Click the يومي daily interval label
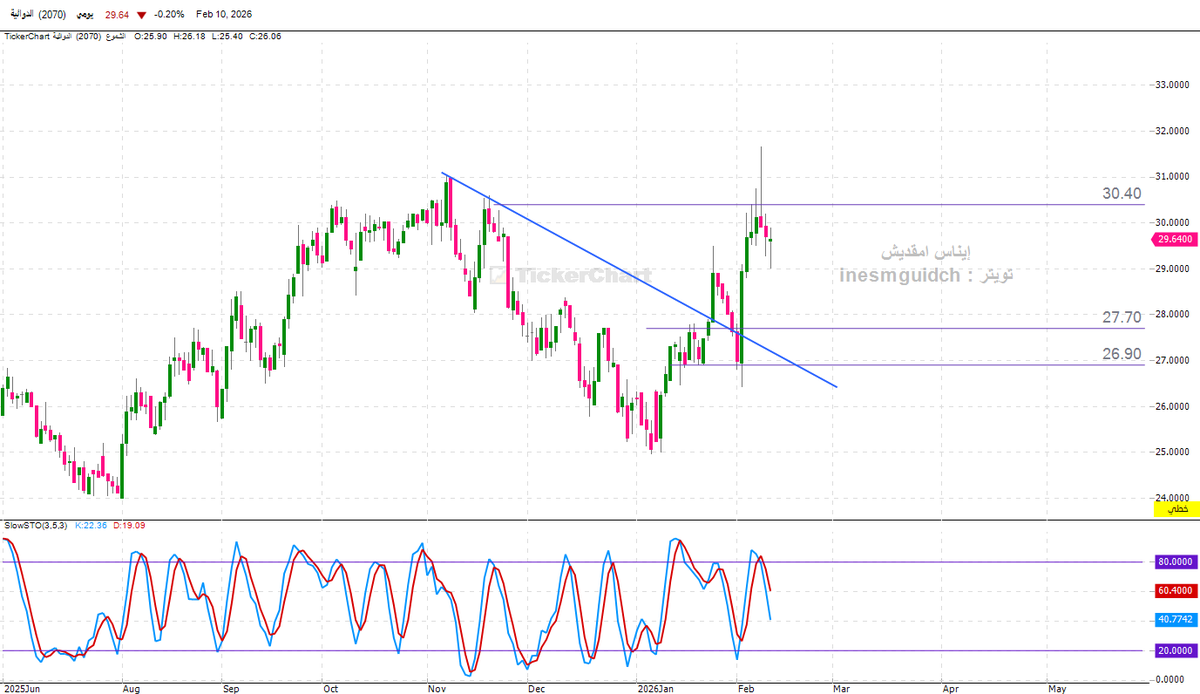The height and width of the screenshot is (694, 1200). click(x=84, y=15)
